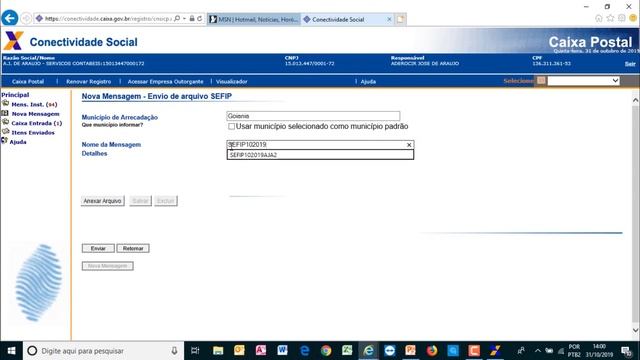Viewport: 640px width, 360px height.
Task: Open Word from the taskbar
Action: (x=282, y=351)
